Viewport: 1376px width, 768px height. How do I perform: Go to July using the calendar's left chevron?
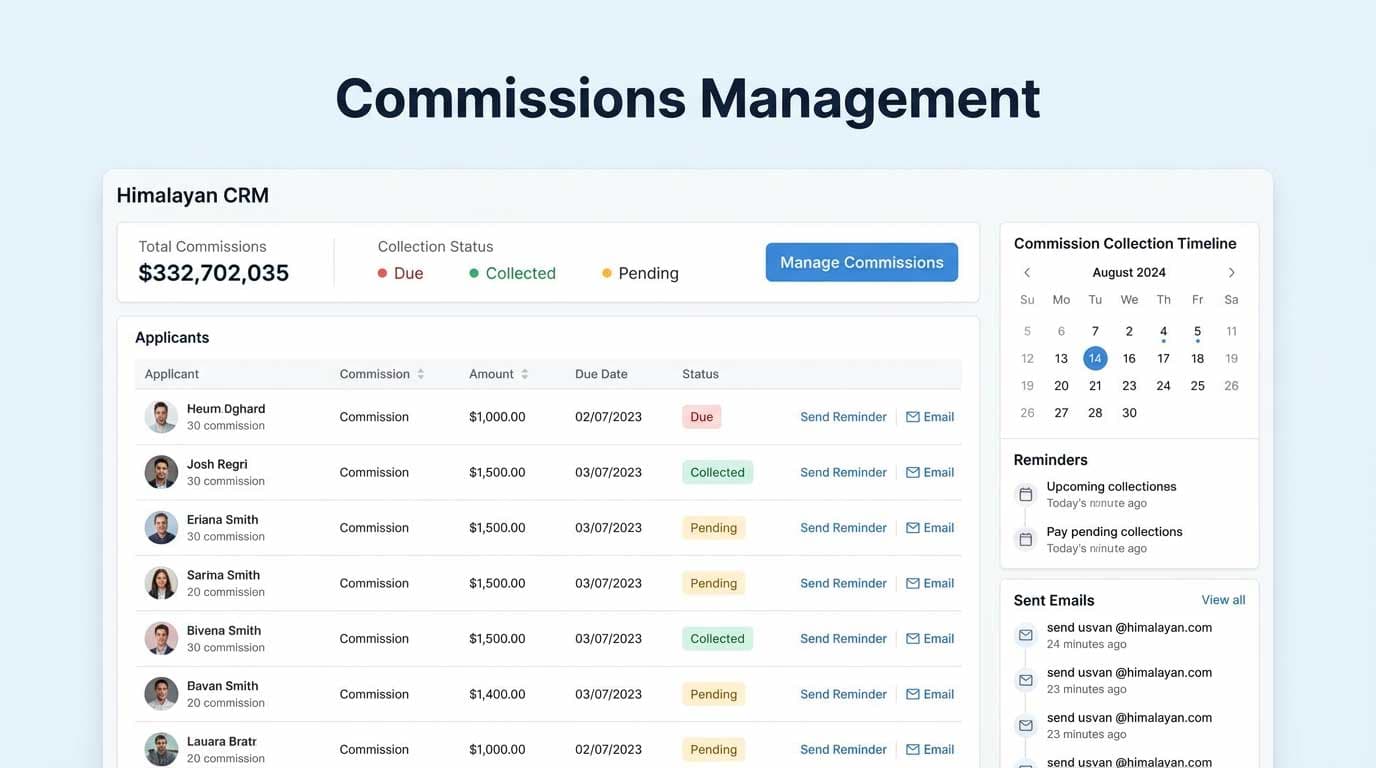point(1027,271)
